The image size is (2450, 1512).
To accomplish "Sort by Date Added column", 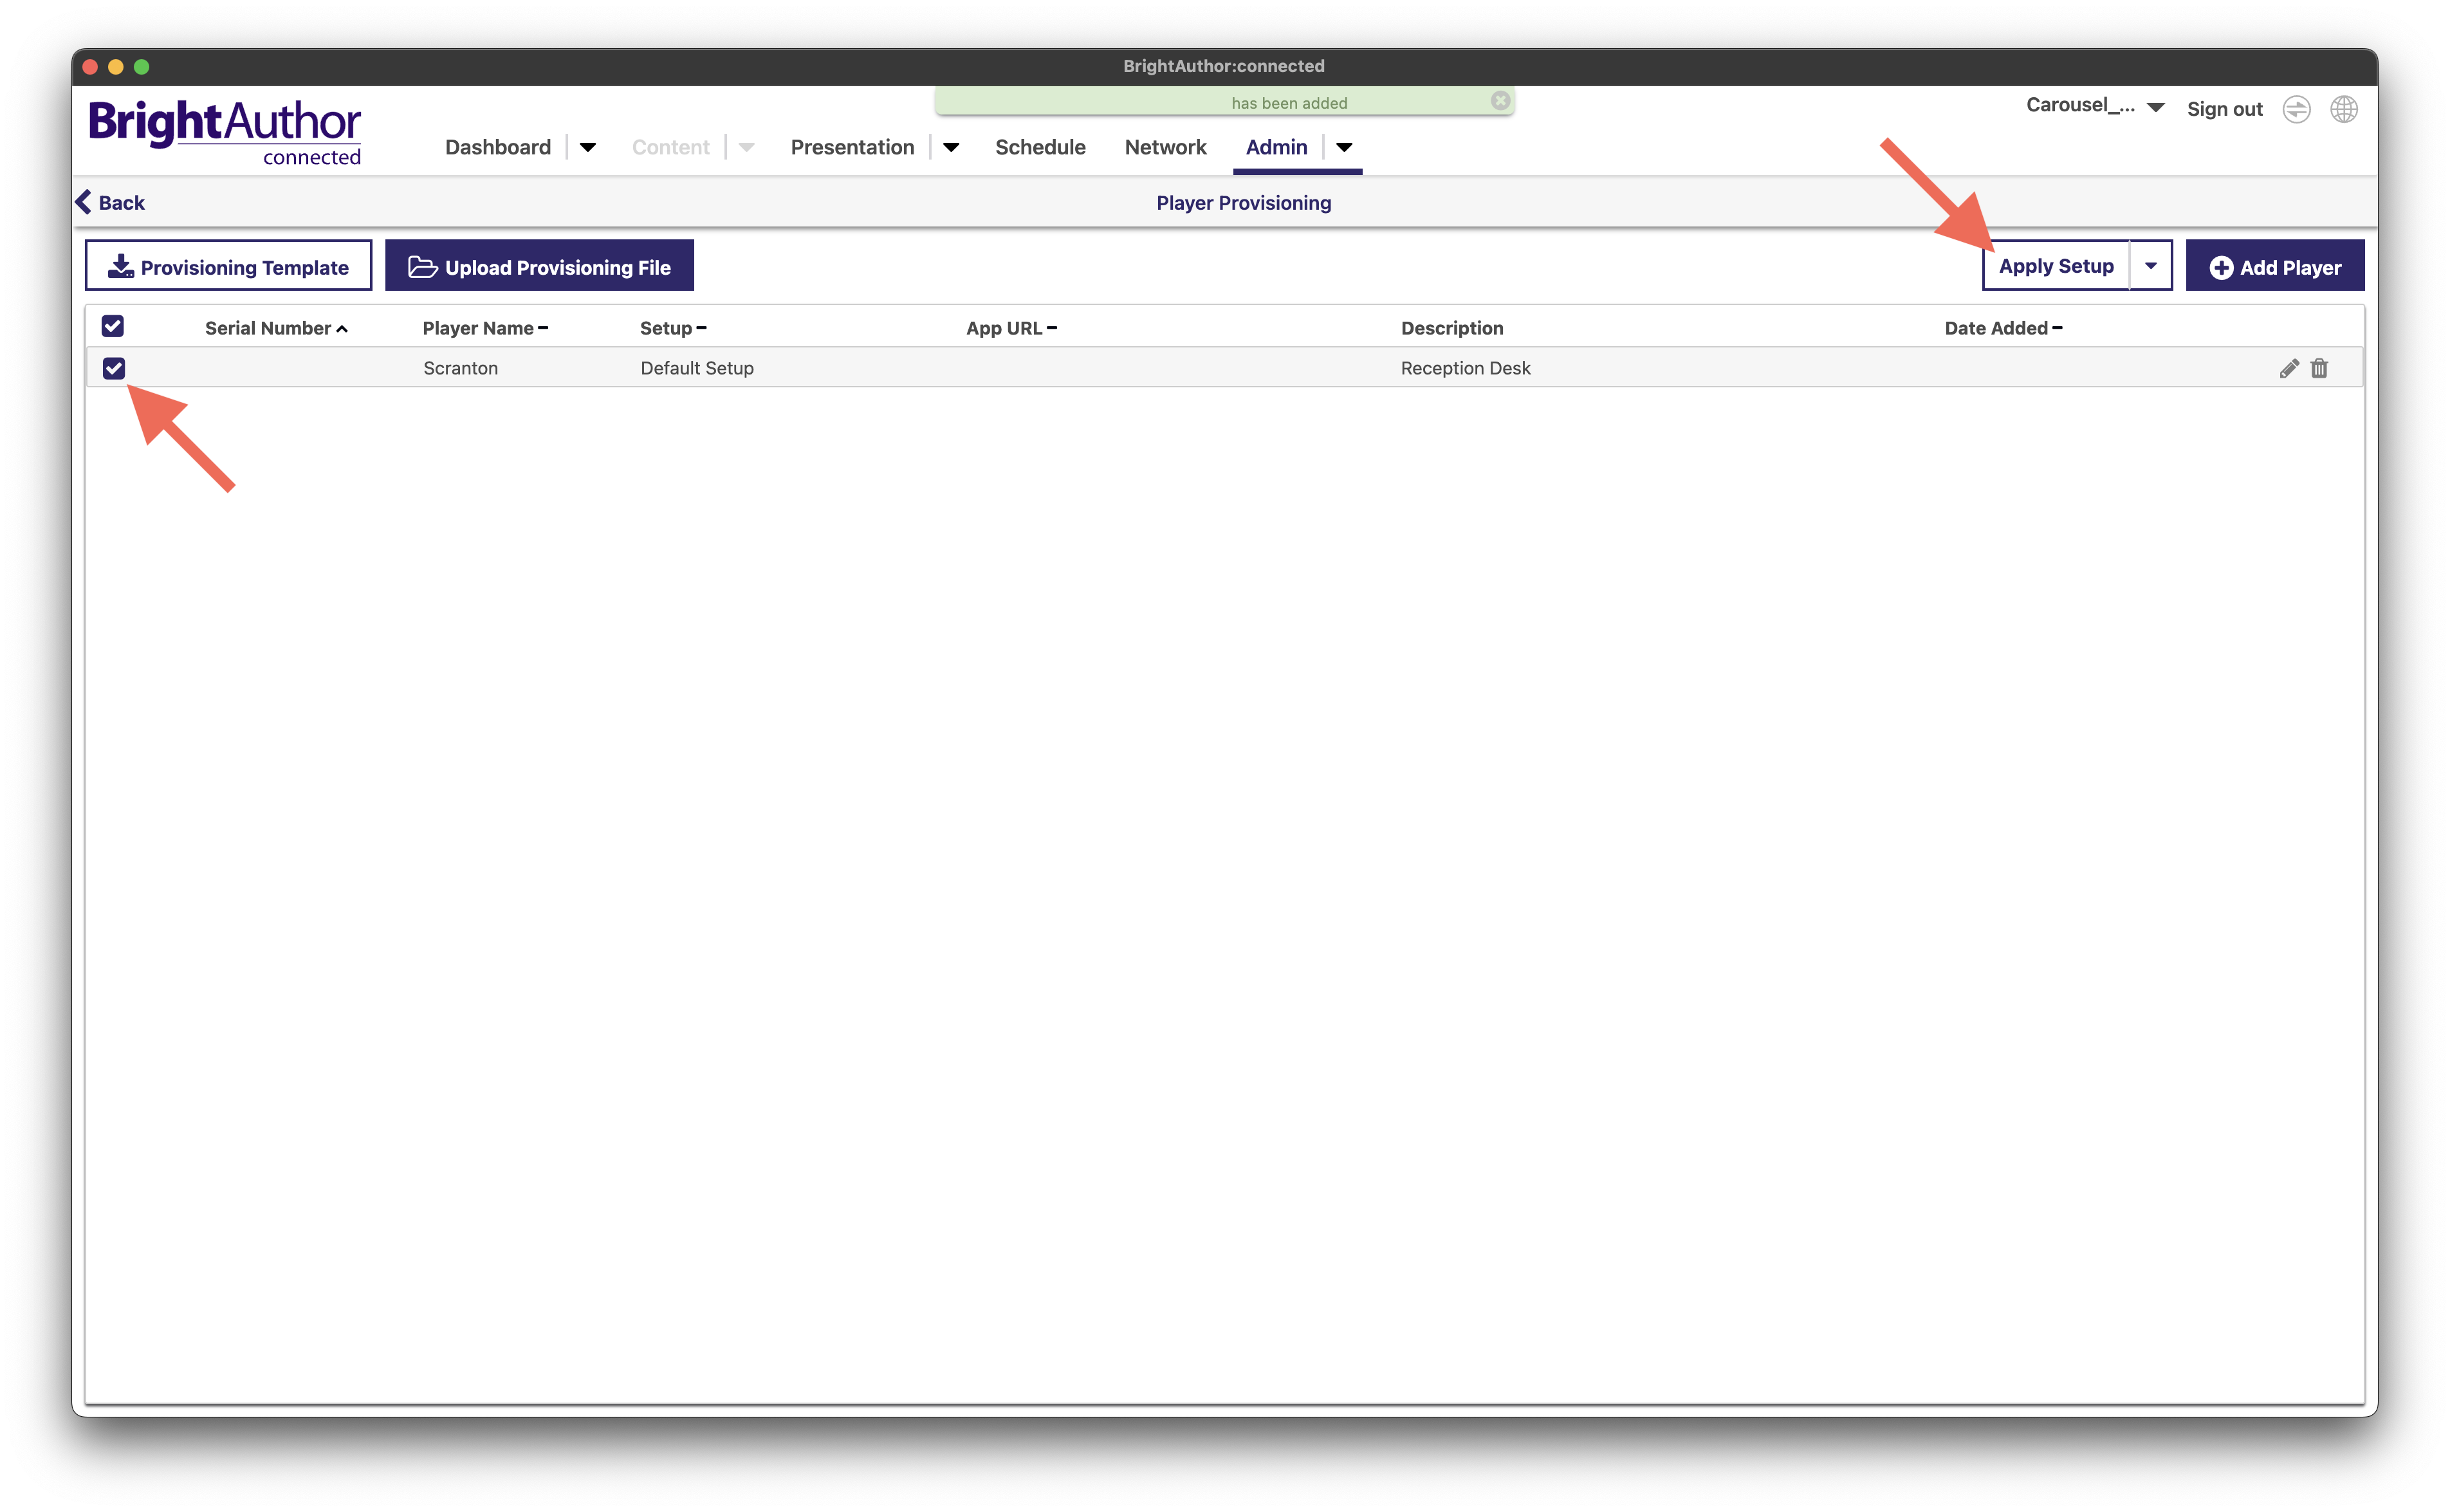I will click(x=2003, y=328).
